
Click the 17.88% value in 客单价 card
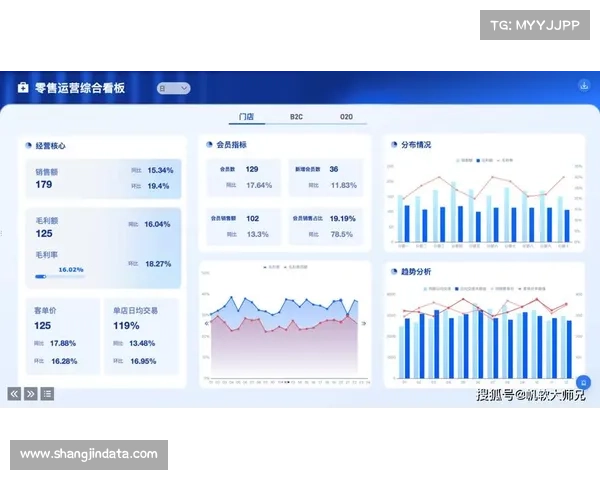pos(63,343)
